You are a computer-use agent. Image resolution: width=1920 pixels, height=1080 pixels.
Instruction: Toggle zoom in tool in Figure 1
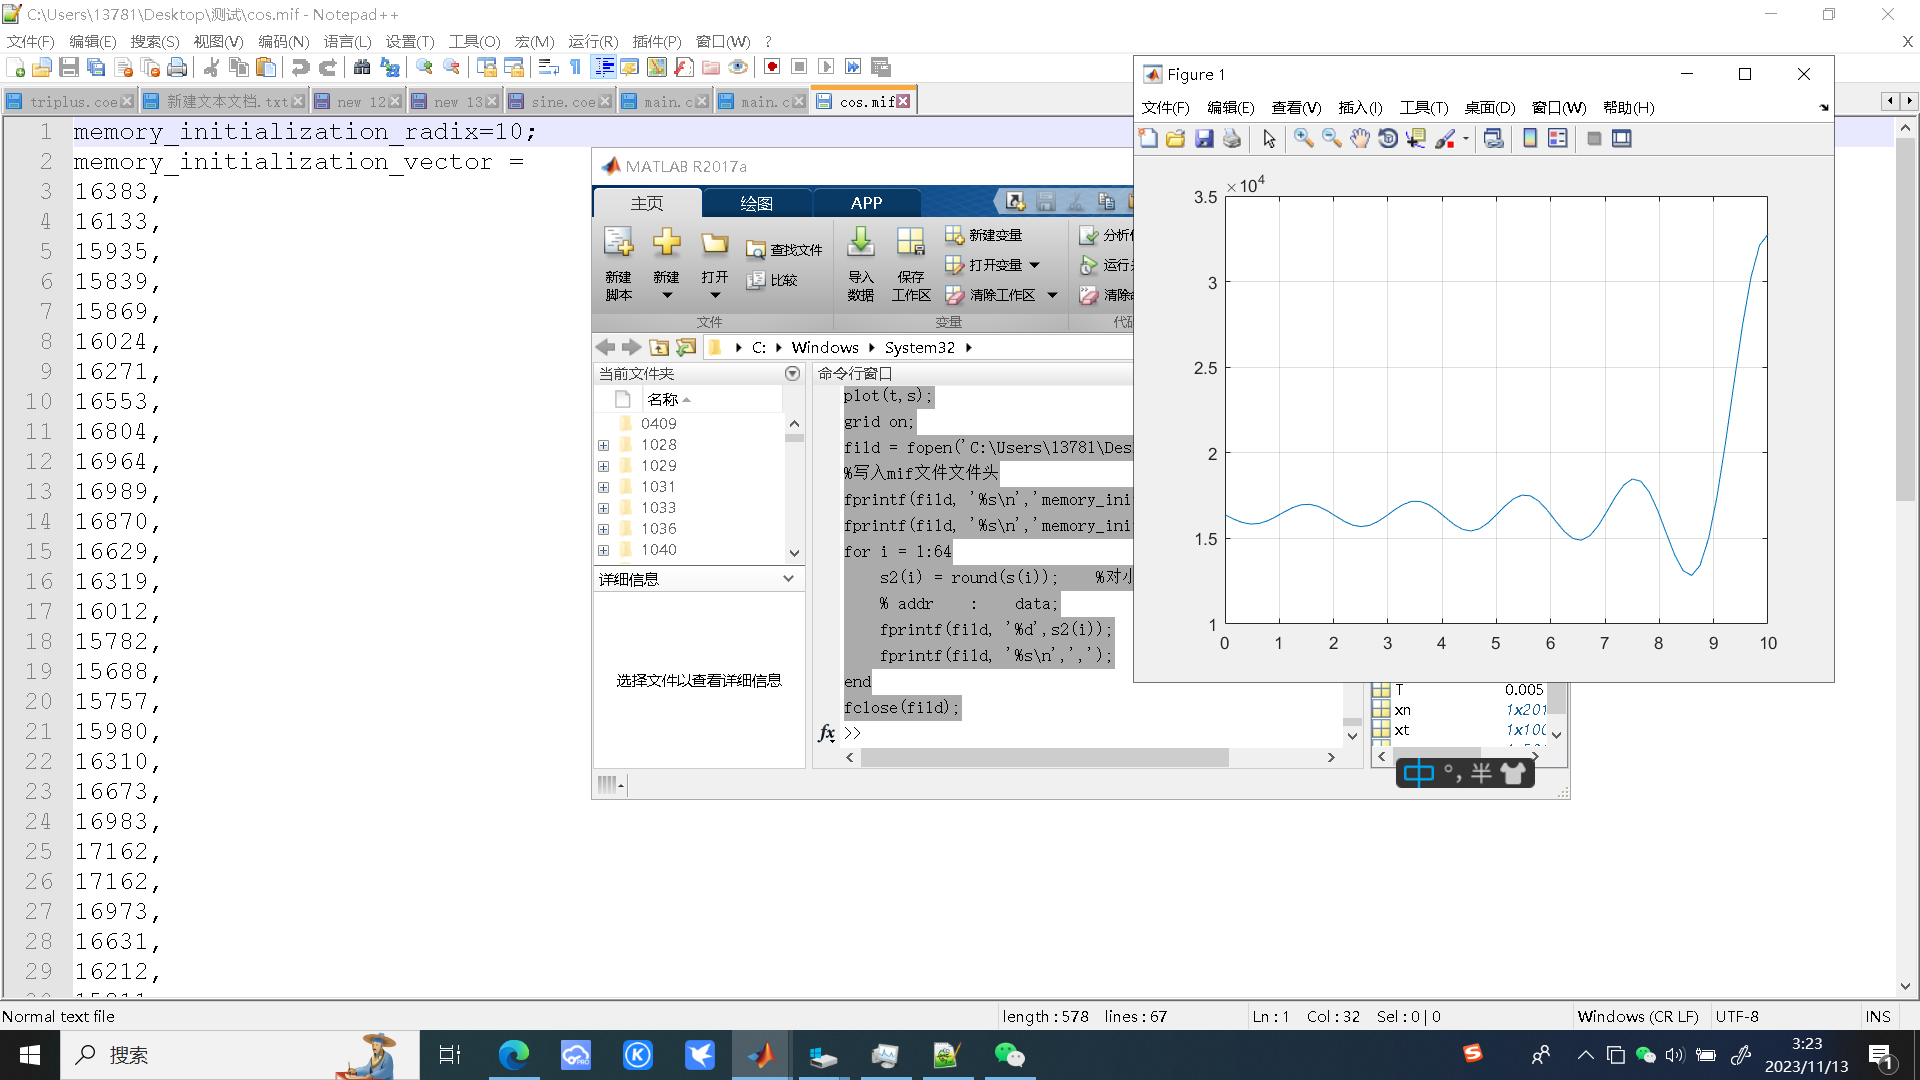coord(1304,139)
